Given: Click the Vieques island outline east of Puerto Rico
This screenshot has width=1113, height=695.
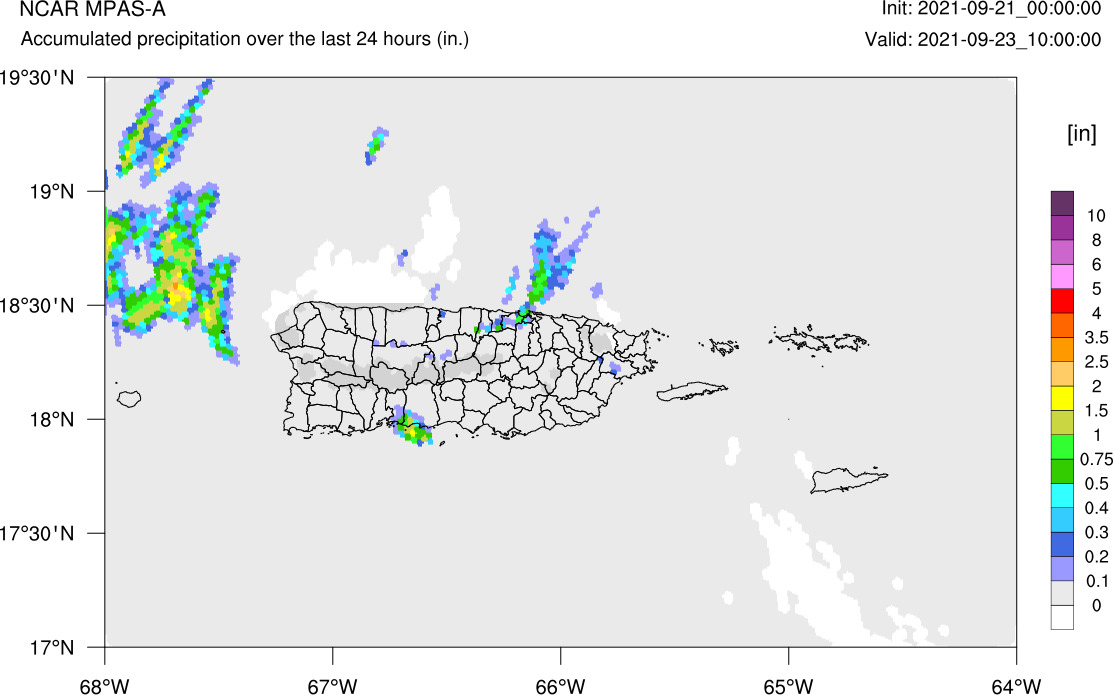Looking at the screenshot, I should pyautogui.click(x=691, y=391).
